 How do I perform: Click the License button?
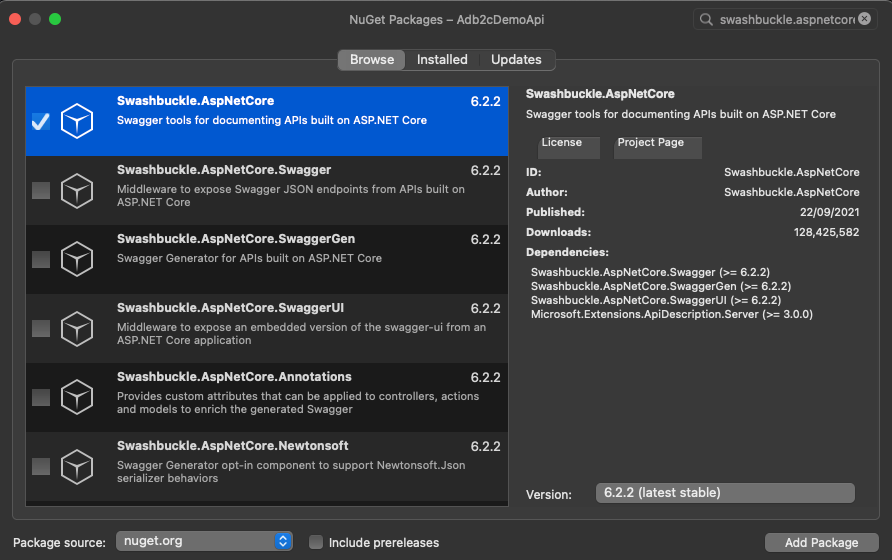(x=568, y=147)
